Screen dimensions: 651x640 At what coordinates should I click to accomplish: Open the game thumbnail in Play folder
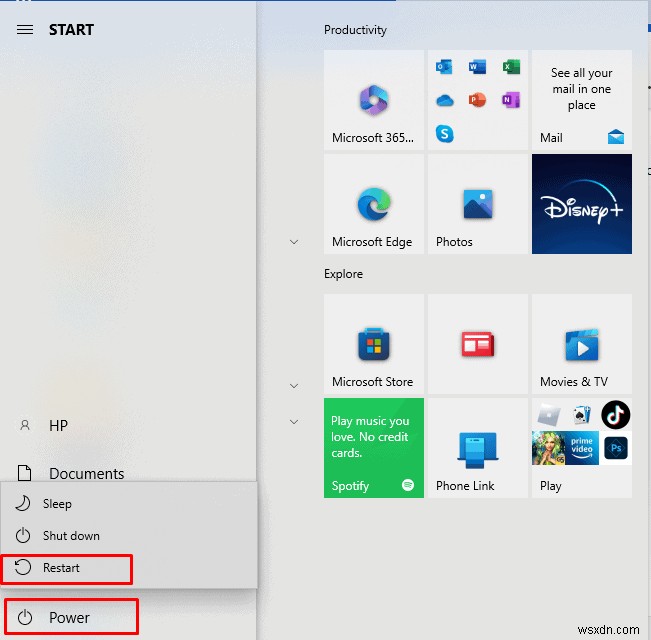[548, 448]
